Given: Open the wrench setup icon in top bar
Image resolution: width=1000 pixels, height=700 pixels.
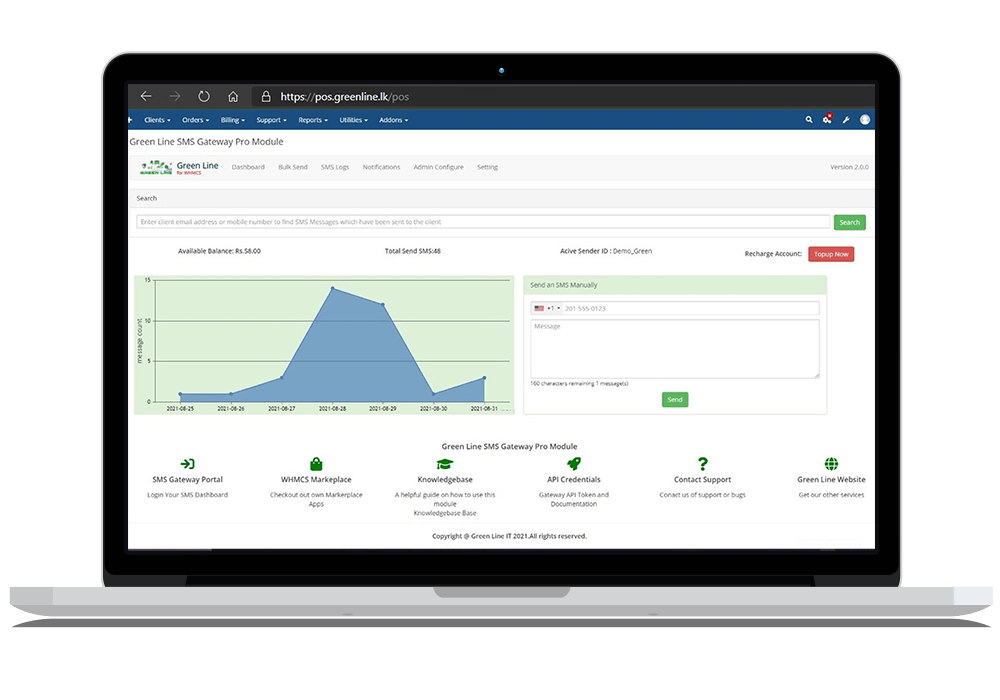Looking at the screenshot, I should pyautogui.click(x=846, y=120).
